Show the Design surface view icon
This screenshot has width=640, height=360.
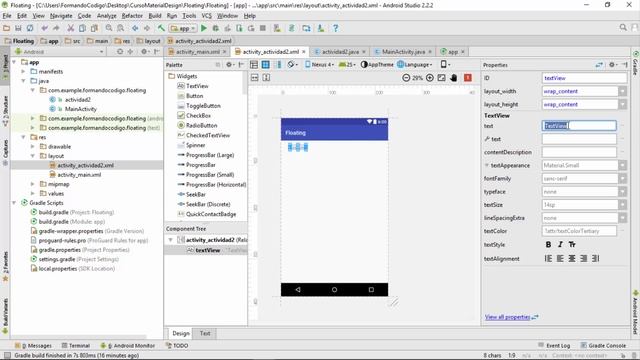[x=253, y=64]
